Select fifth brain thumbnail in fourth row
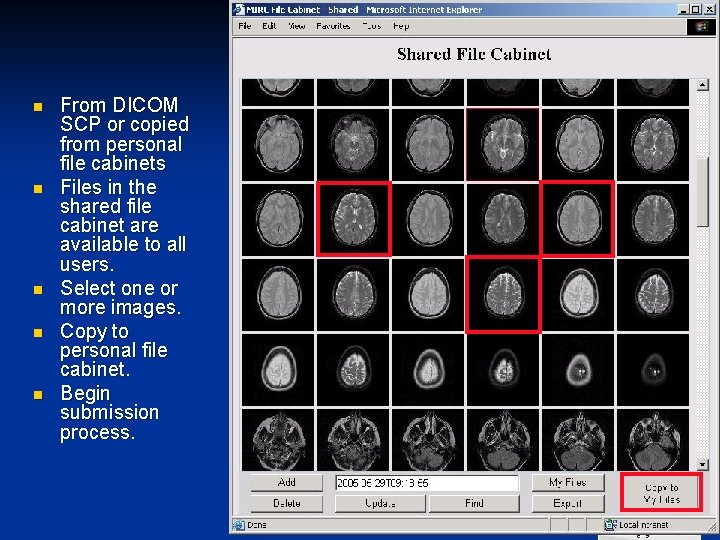 [x=578, y=295]
